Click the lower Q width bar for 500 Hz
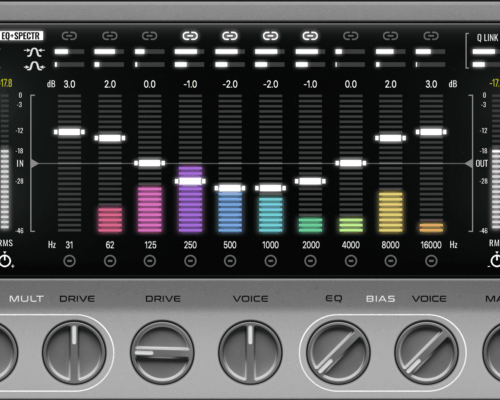 (230, 64)
